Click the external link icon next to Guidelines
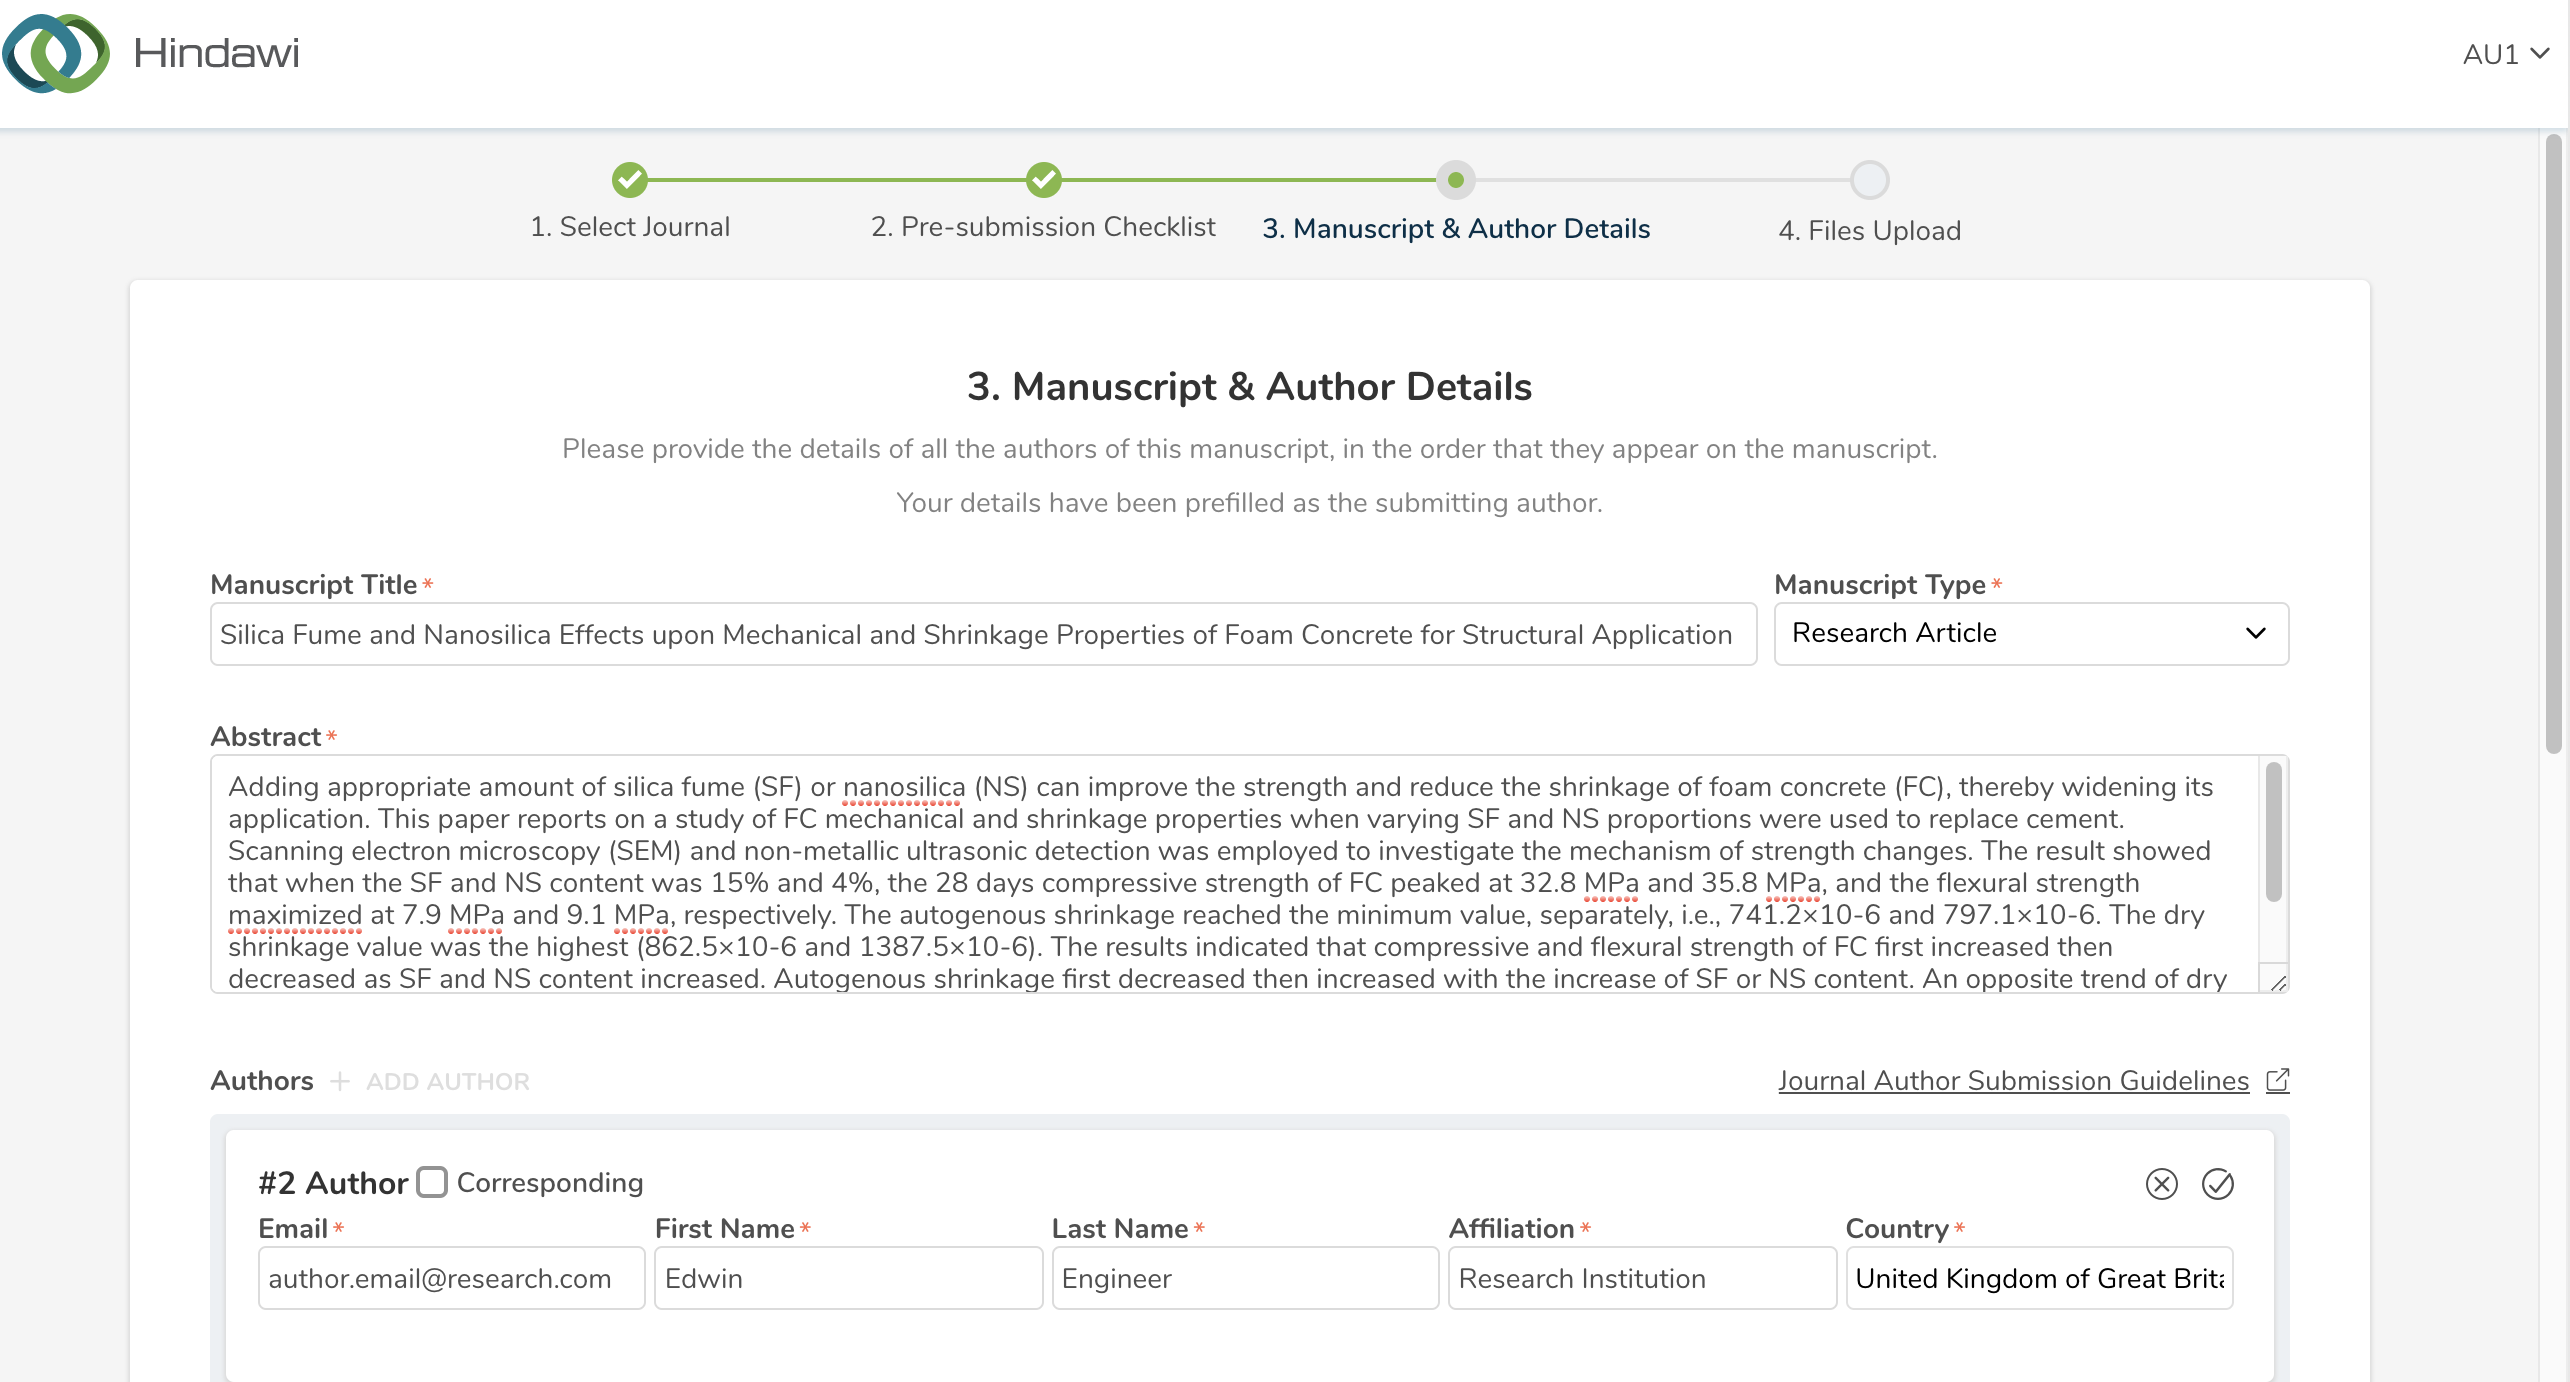This screenshot has height=1382, width=2570. point(2277,1081)
